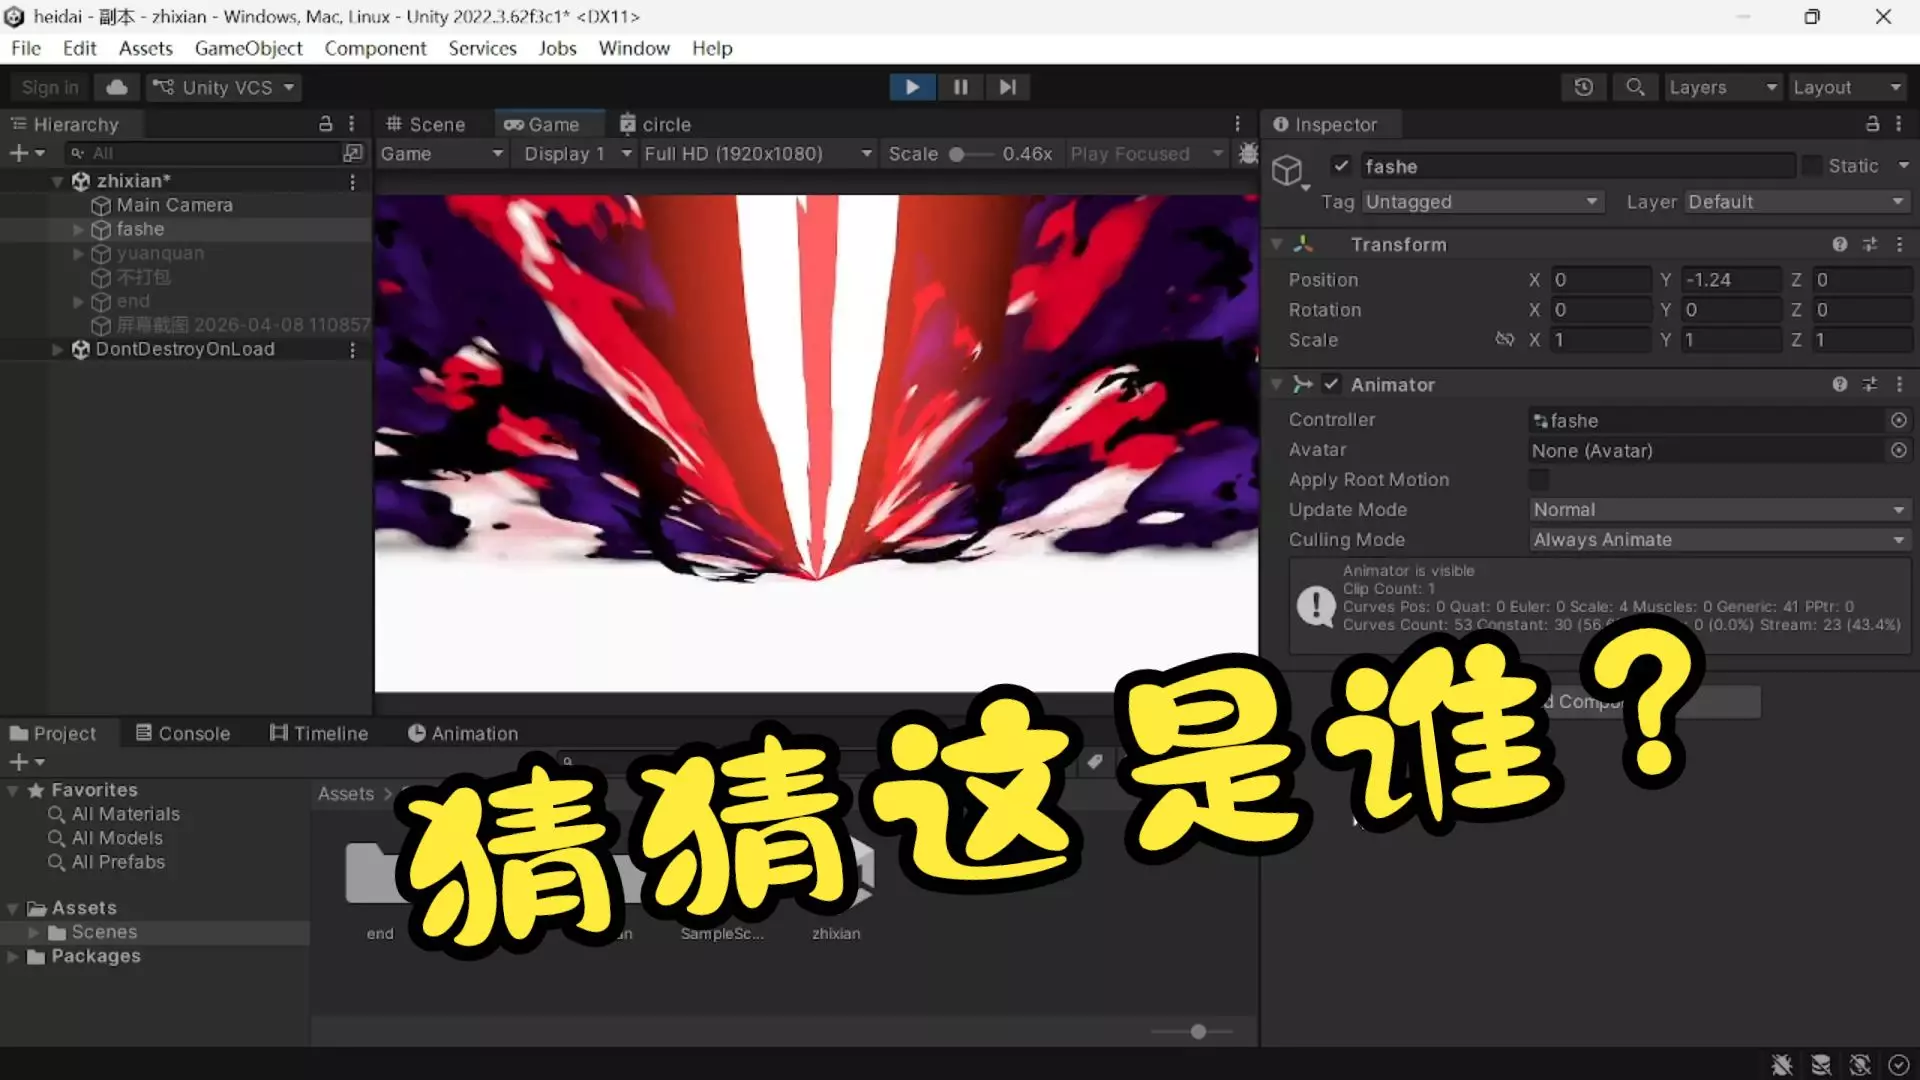Click Controller object picker circle
The height and width of the screenshot is (1080, 1920).
coord(1898,420)
